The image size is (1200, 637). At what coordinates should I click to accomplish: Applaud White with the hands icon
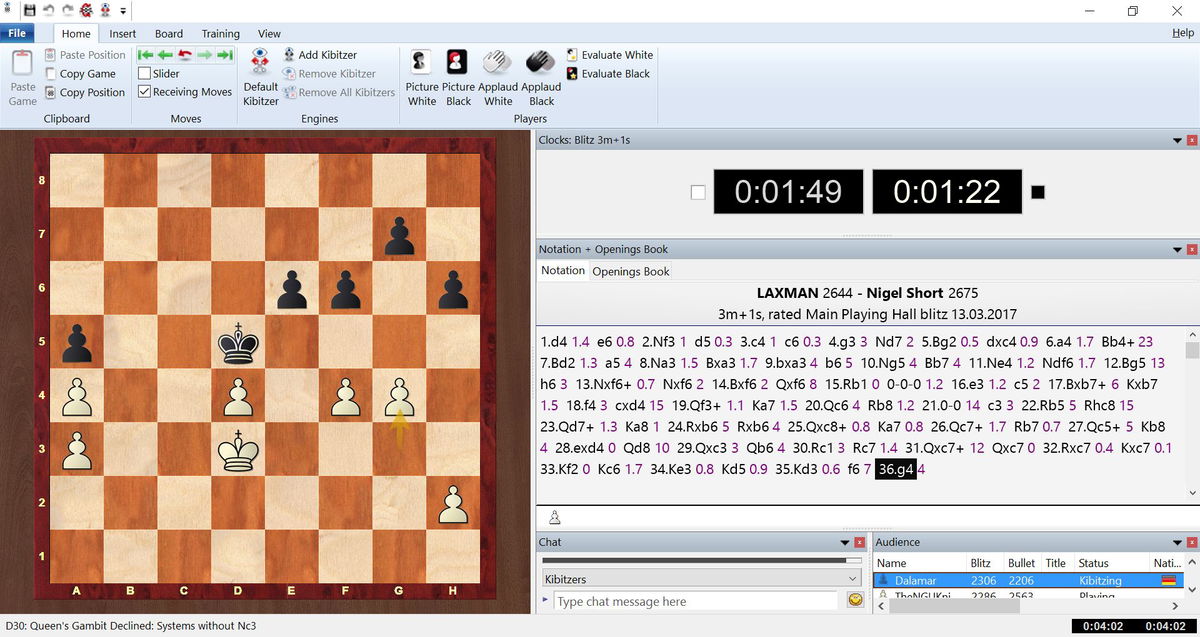(497, 62)
